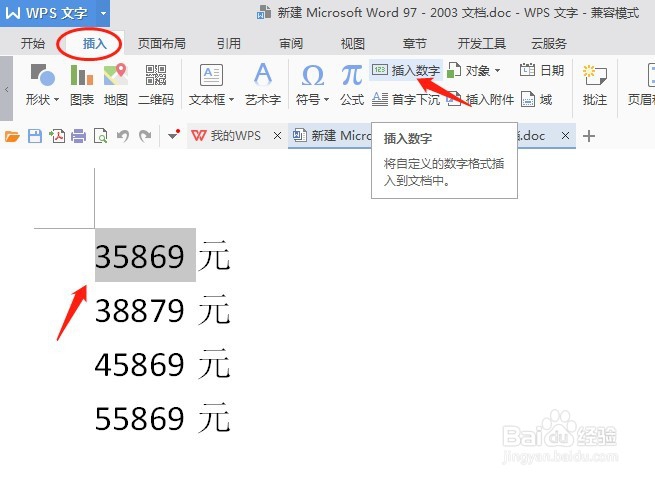Open the WPS 文字 application menu arrow
This screenshot has width=655, height=480.
[x=103, y=13]
